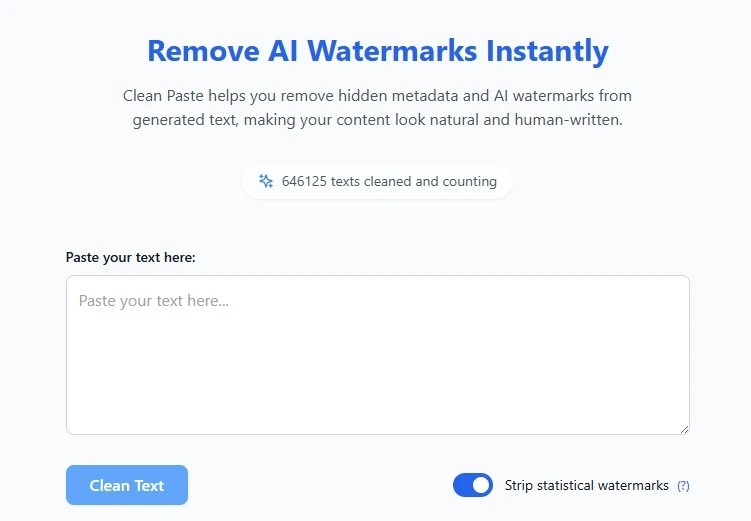Viewport: 751px width, 521px height.
Task: Click the "Strip statistical watermarks" label text
Action: (586, 486)
